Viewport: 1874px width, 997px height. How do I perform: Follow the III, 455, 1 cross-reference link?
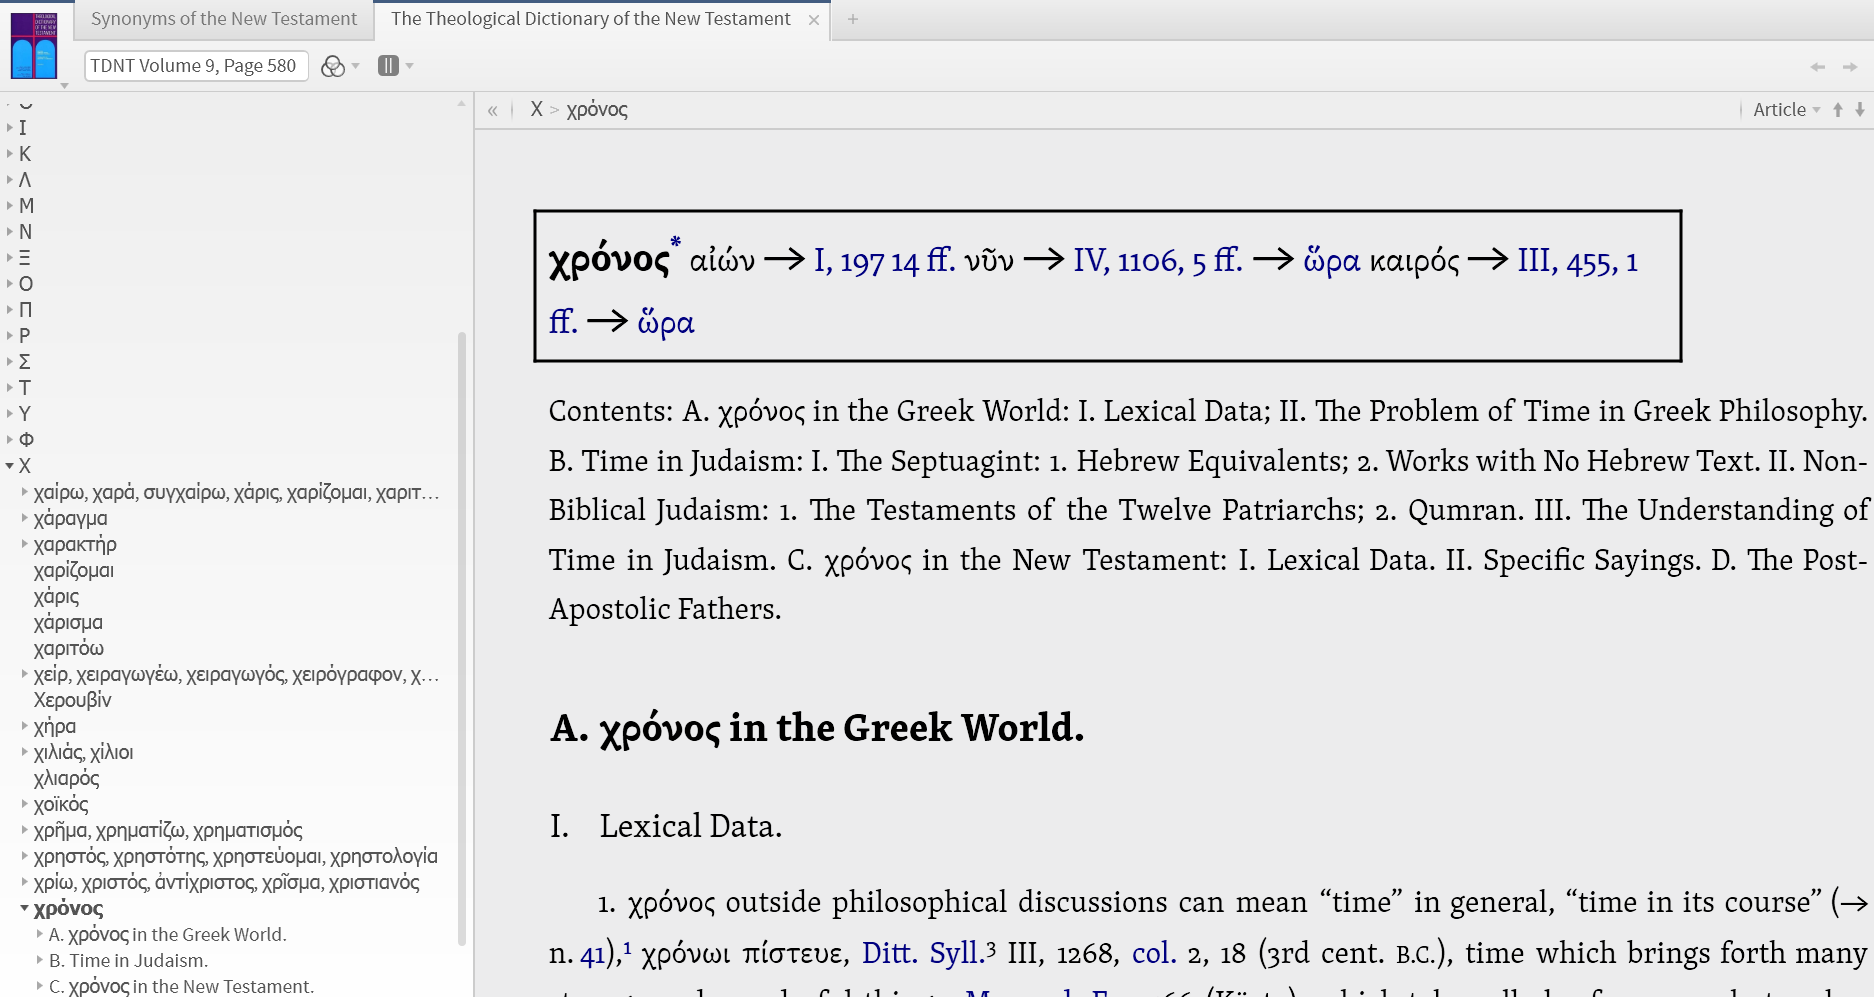[x=1577, y=261]
